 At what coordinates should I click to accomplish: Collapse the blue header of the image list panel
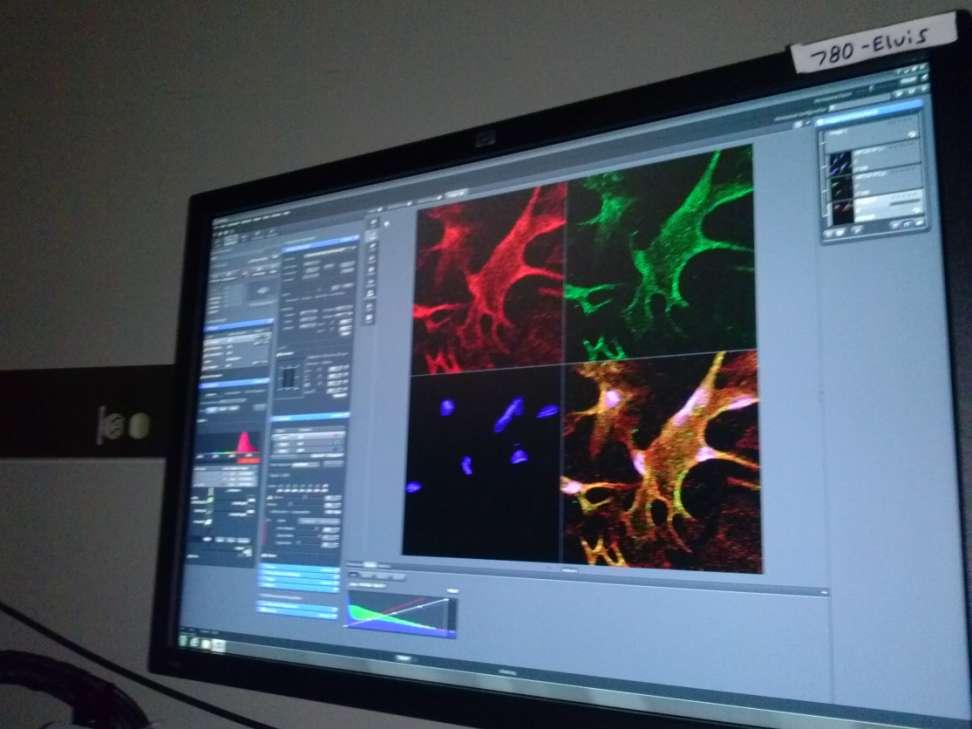pyautogui.click(x=868, y=115)
